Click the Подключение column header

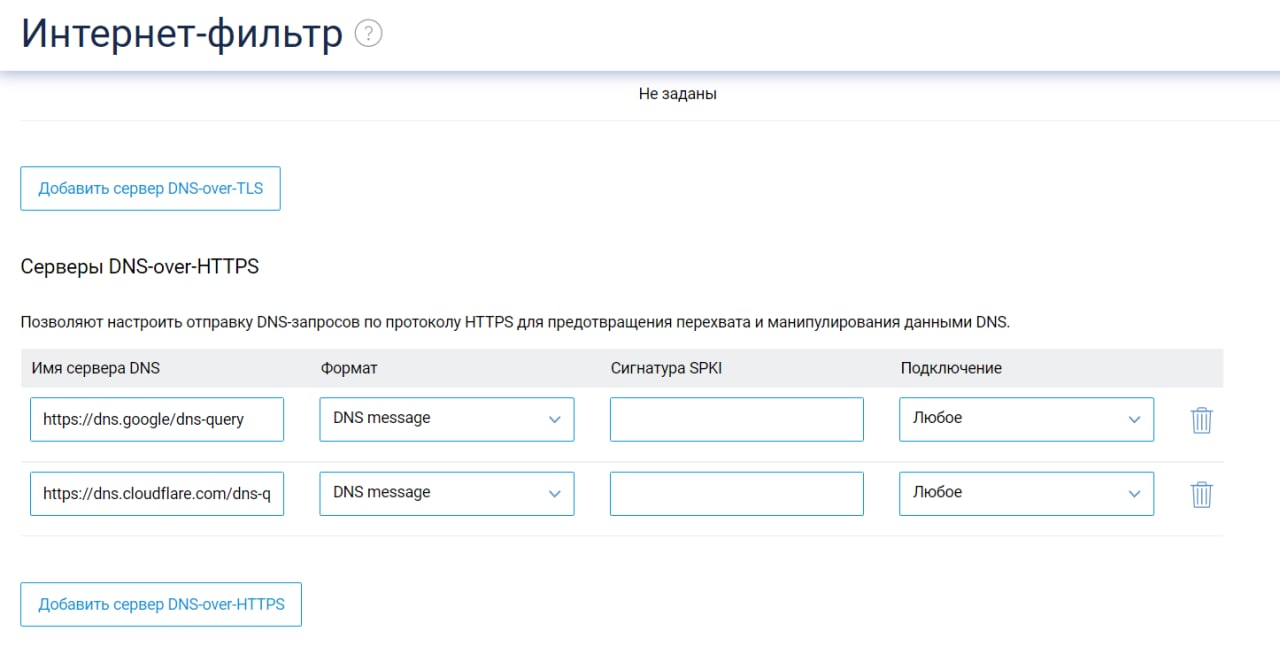pos(951,368)
